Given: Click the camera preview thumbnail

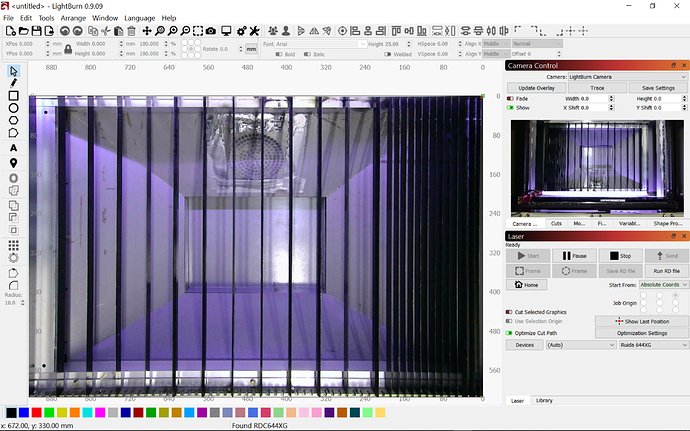Looking at the screenshot, I should click(x=597, y=168).
